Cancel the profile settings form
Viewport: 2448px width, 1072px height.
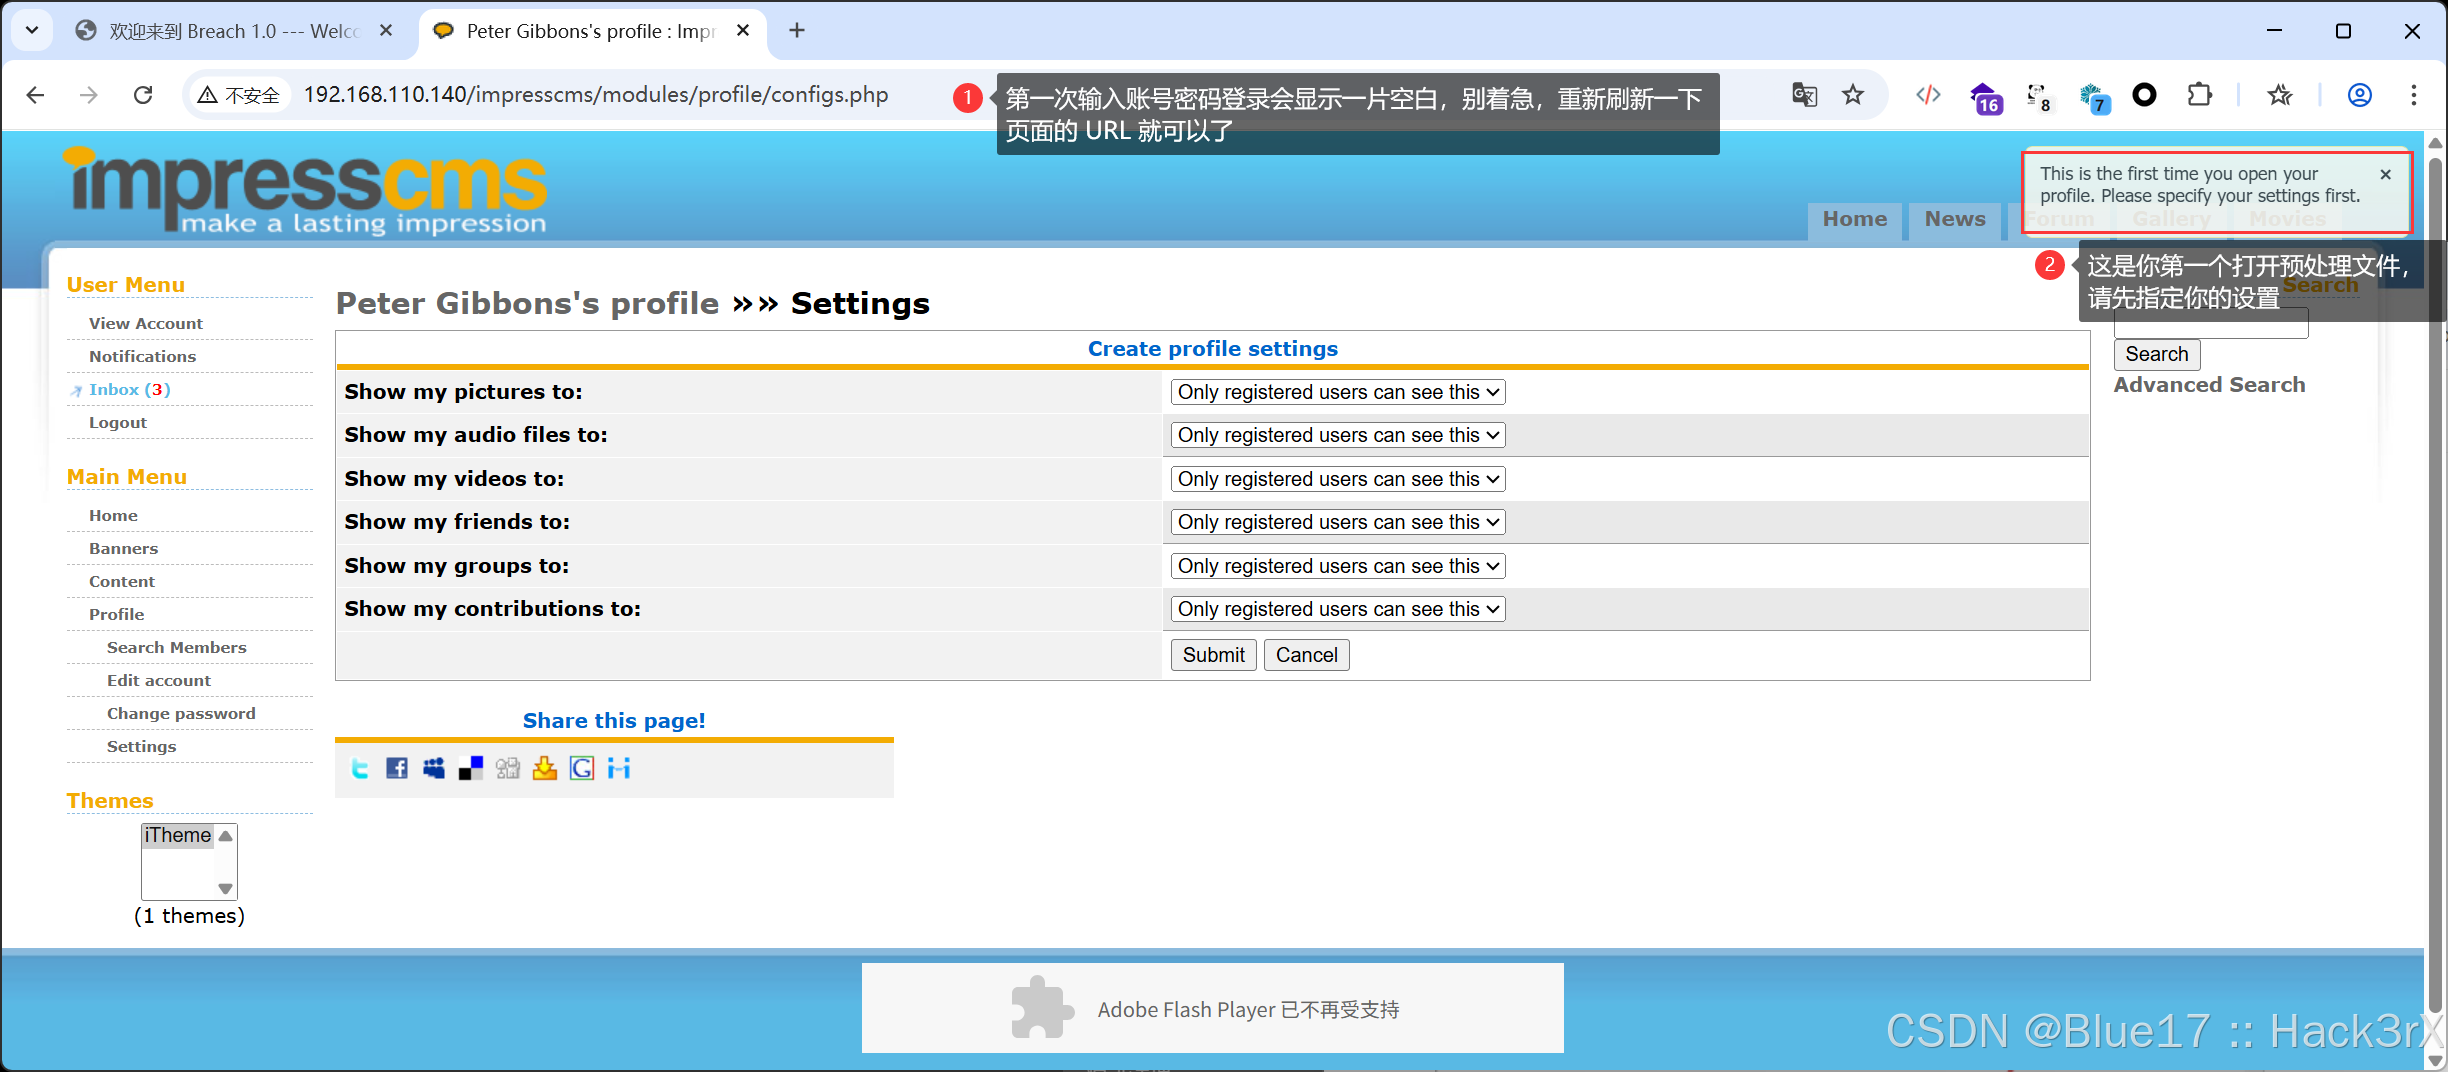click(1306, 655)
